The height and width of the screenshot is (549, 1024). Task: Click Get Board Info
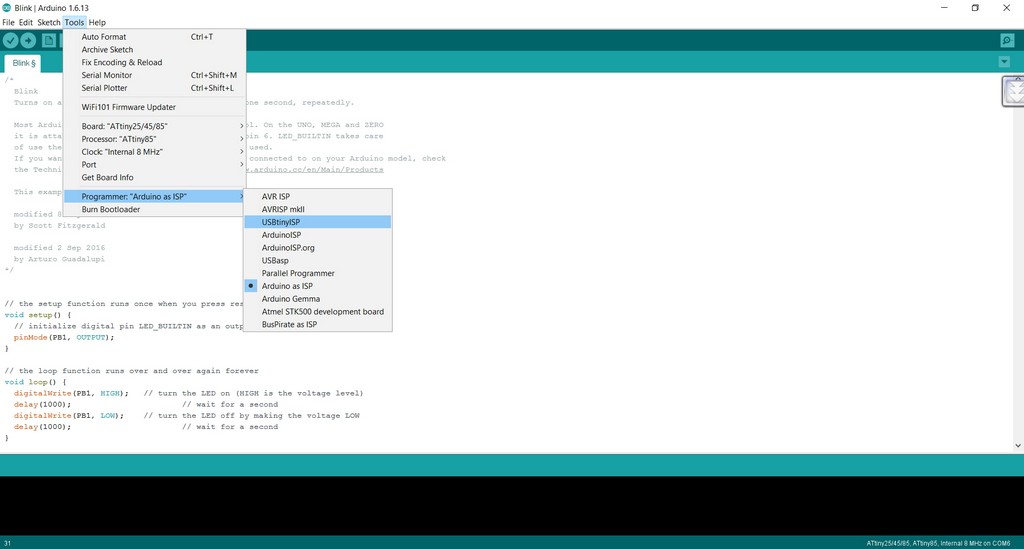154,178
